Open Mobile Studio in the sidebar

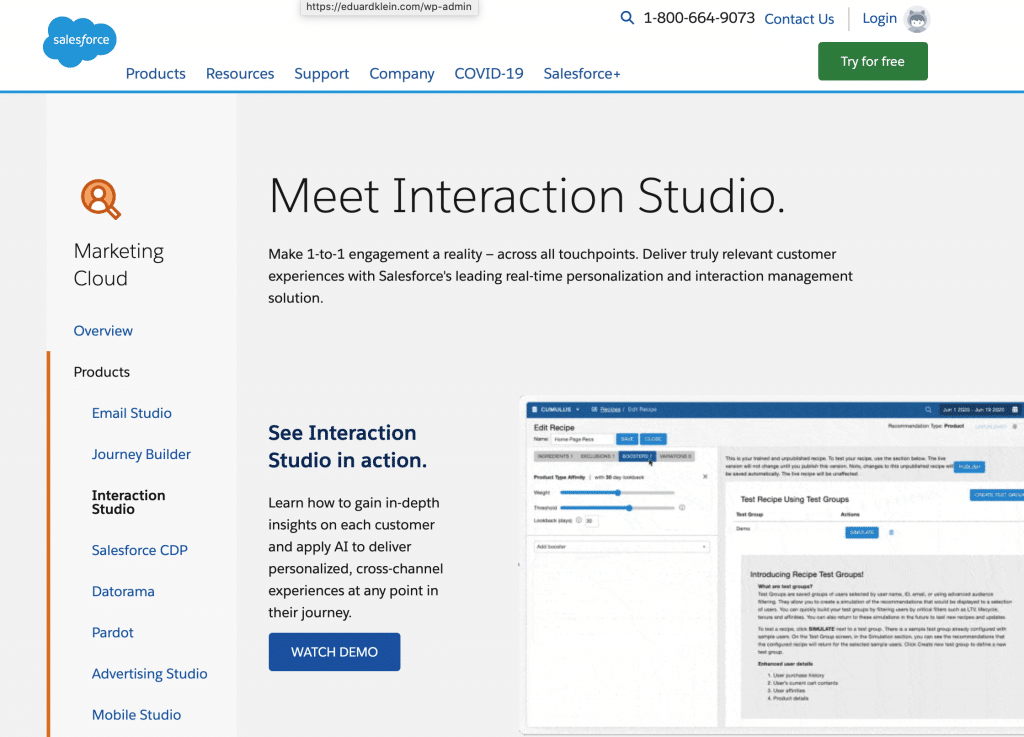(136, 715)
